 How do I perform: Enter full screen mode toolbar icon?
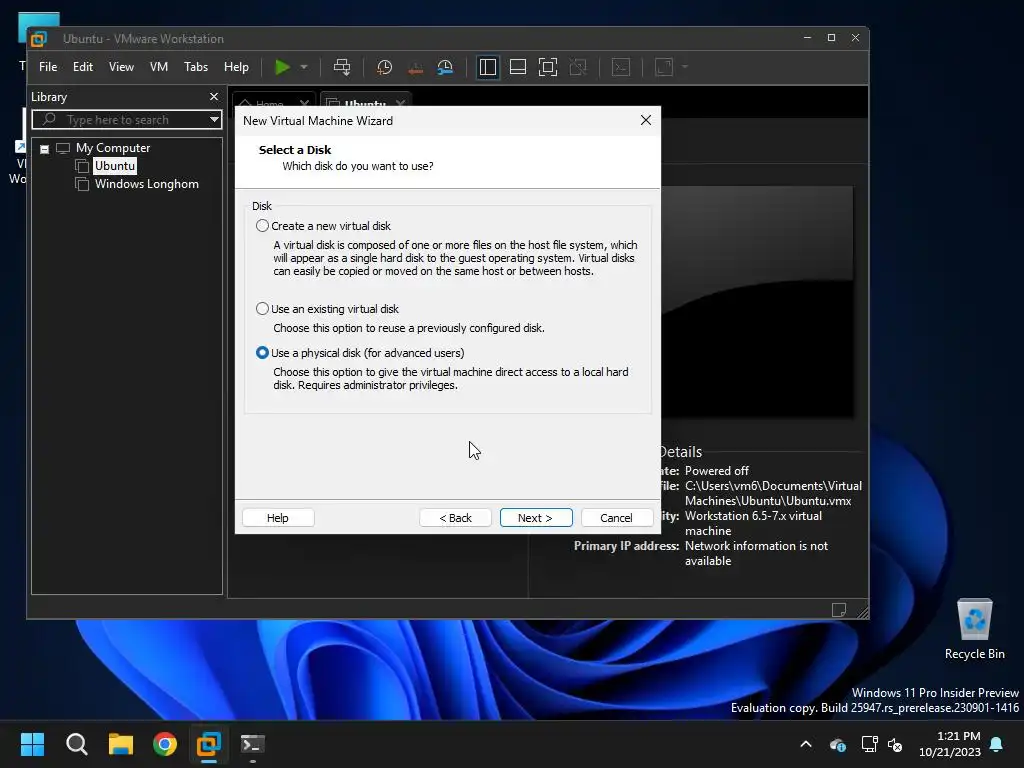[548, 67]
